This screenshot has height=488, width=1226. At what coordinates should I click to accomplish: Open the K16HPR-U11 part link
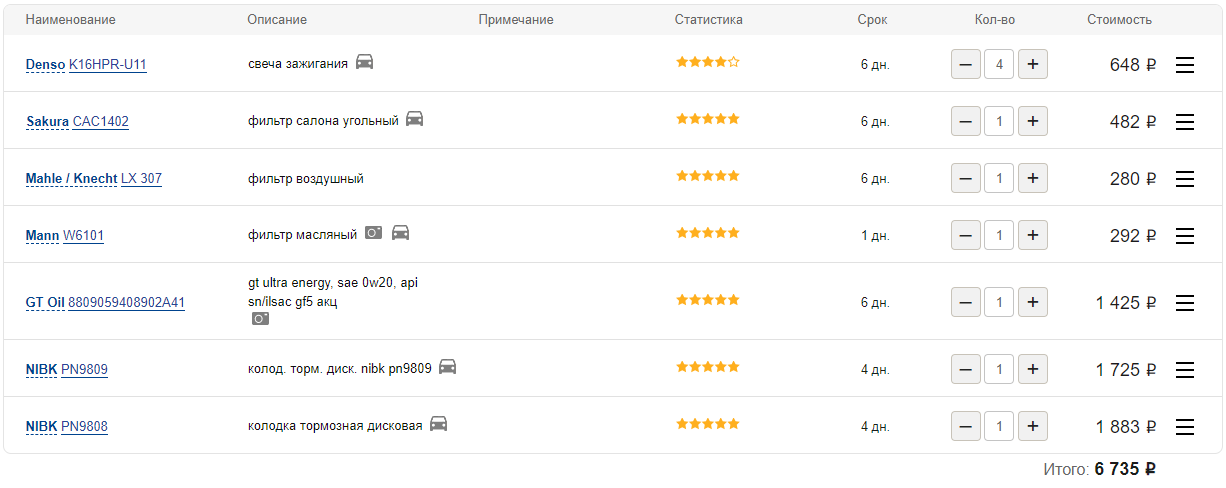click(x=108, y=65)
